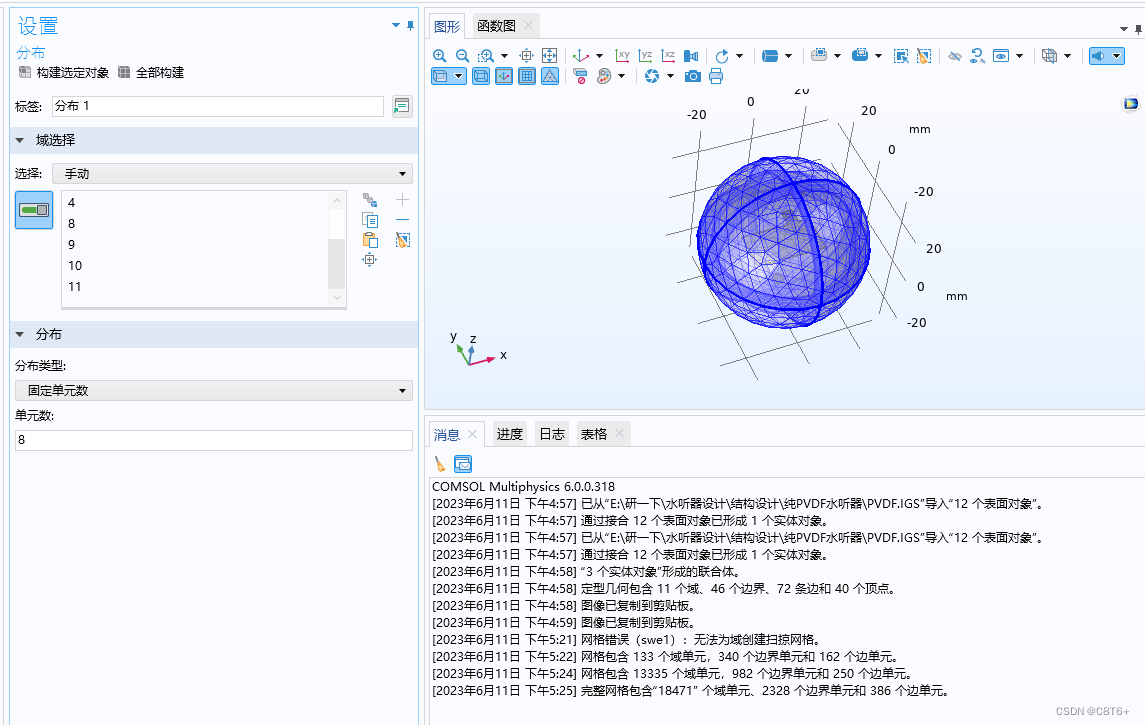Print the graphics window
This screenshot has width=1145, height=725.
[x=716, y=76]
